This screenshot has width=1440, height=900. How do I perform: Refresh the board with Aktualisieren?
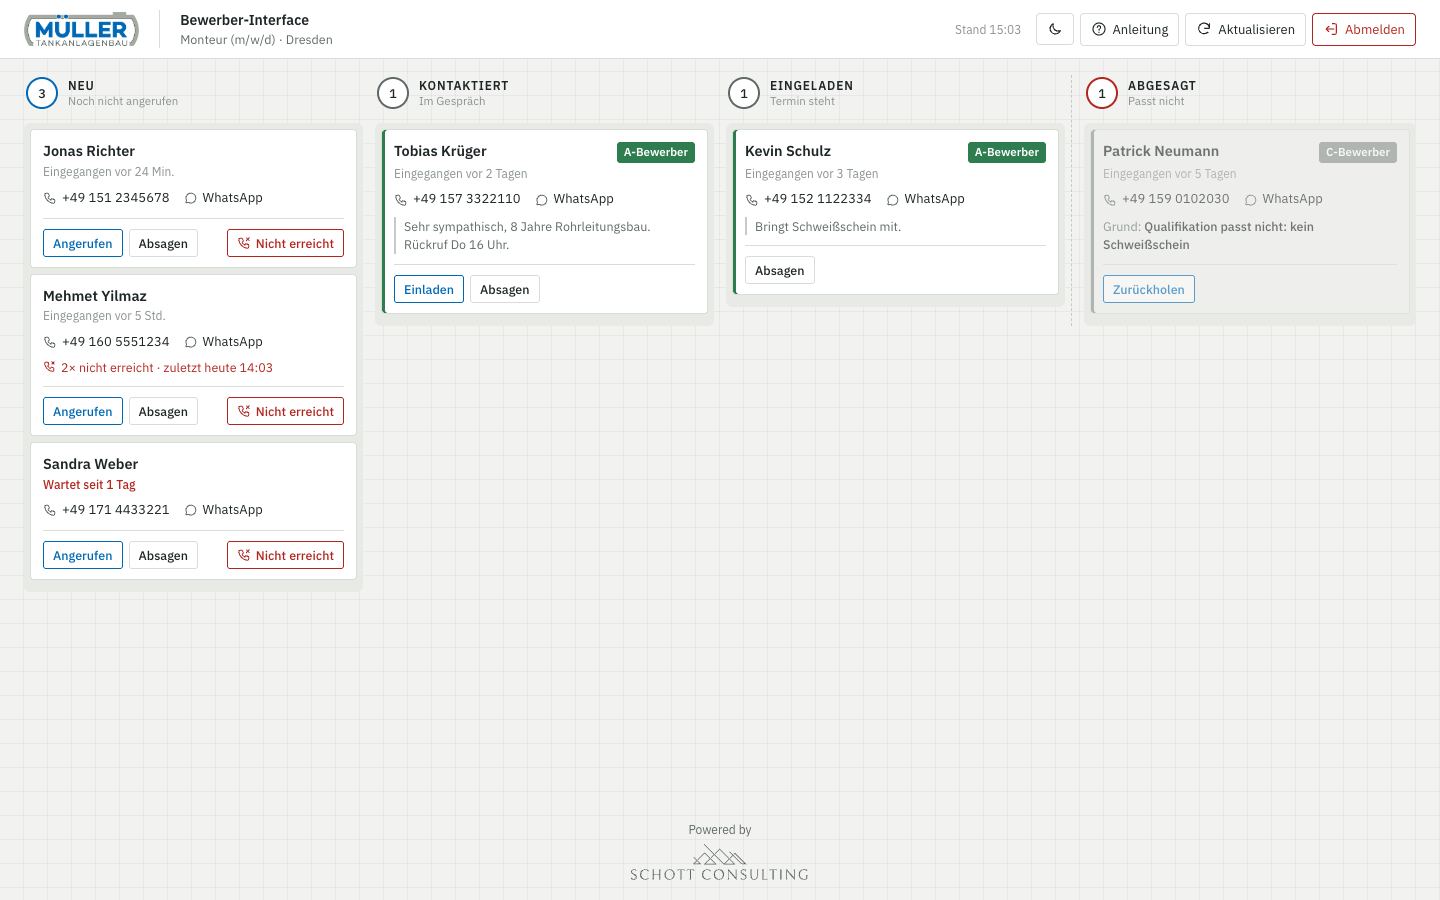(x=1246, y=29)
